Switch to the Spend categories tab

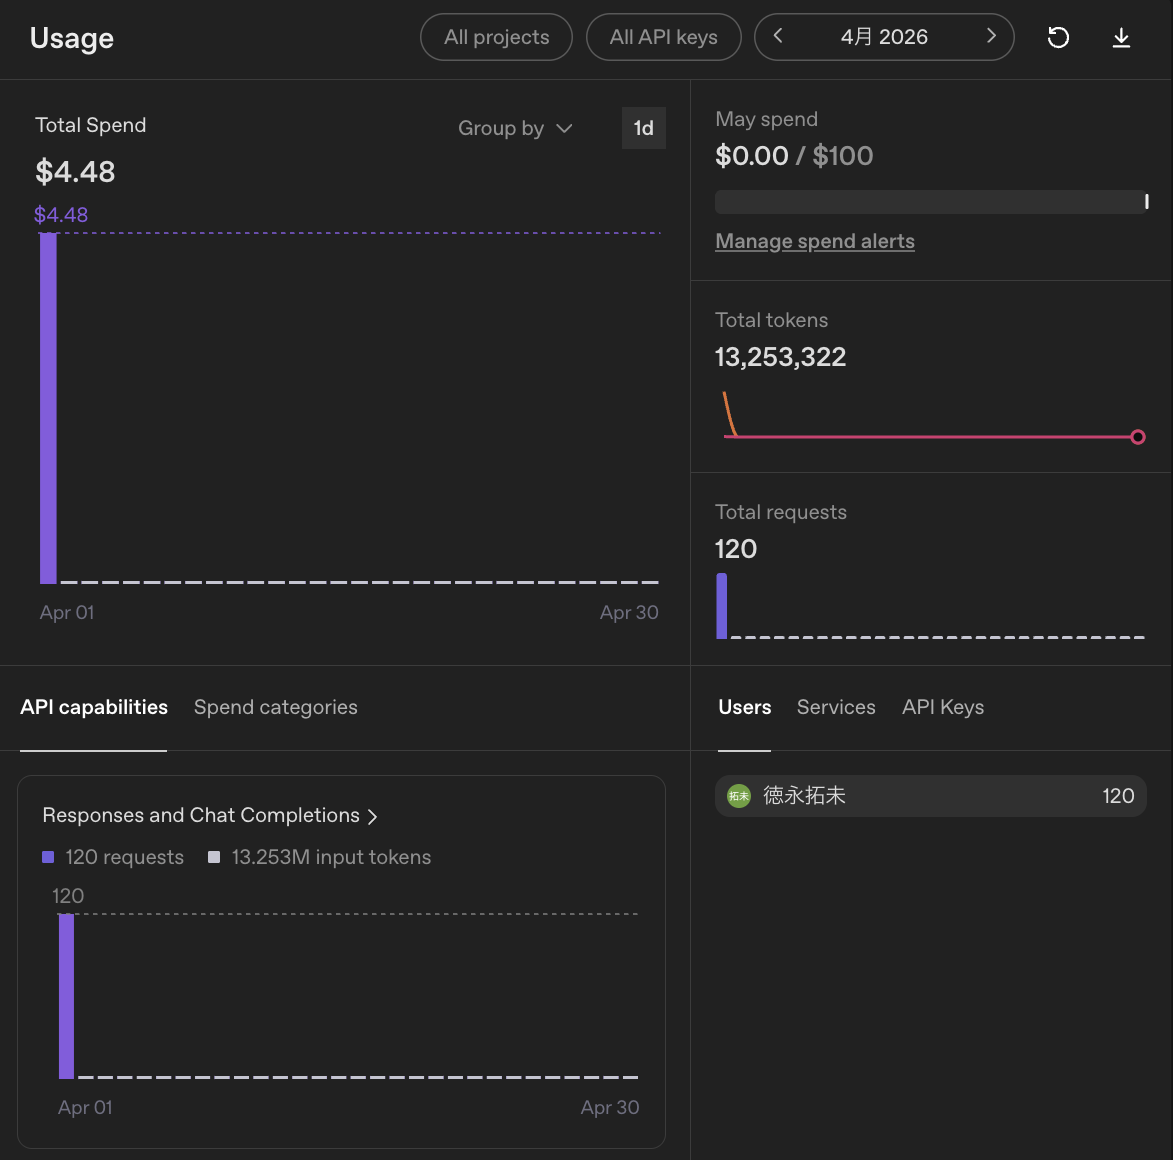click(275, 708)
